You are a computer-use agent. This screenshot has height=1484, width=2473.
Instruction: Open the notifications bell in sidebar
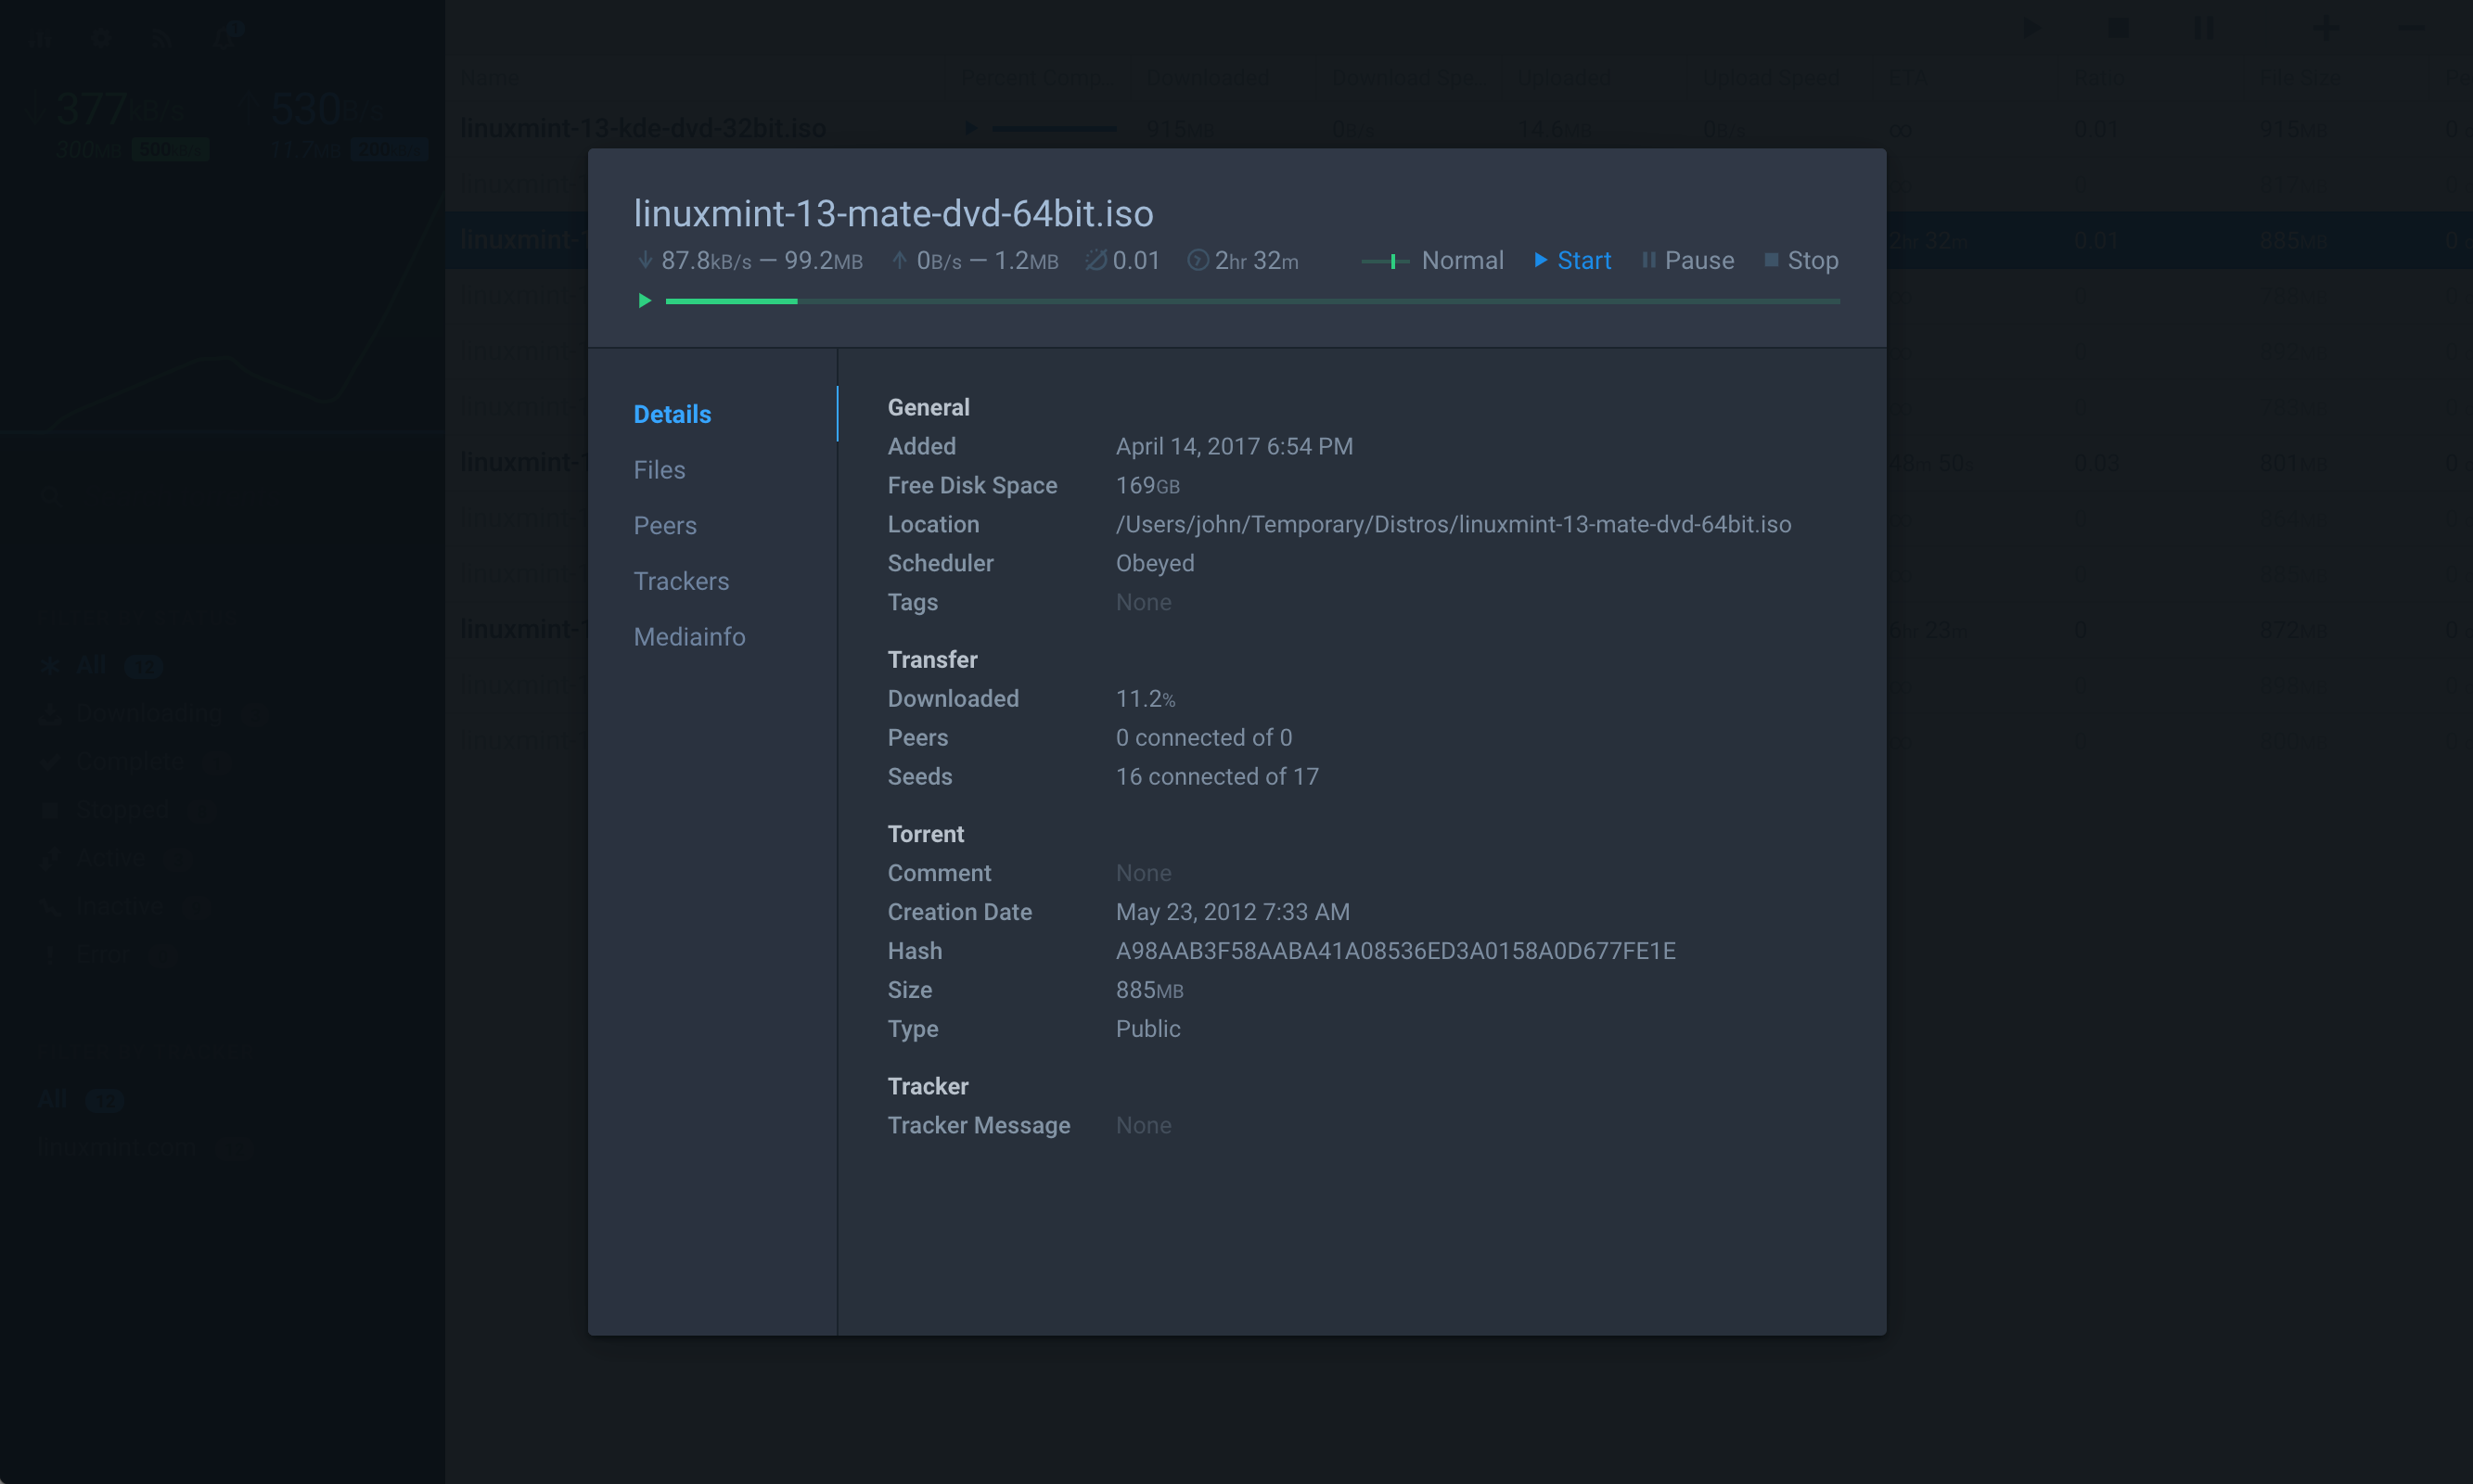coord(224,38)
